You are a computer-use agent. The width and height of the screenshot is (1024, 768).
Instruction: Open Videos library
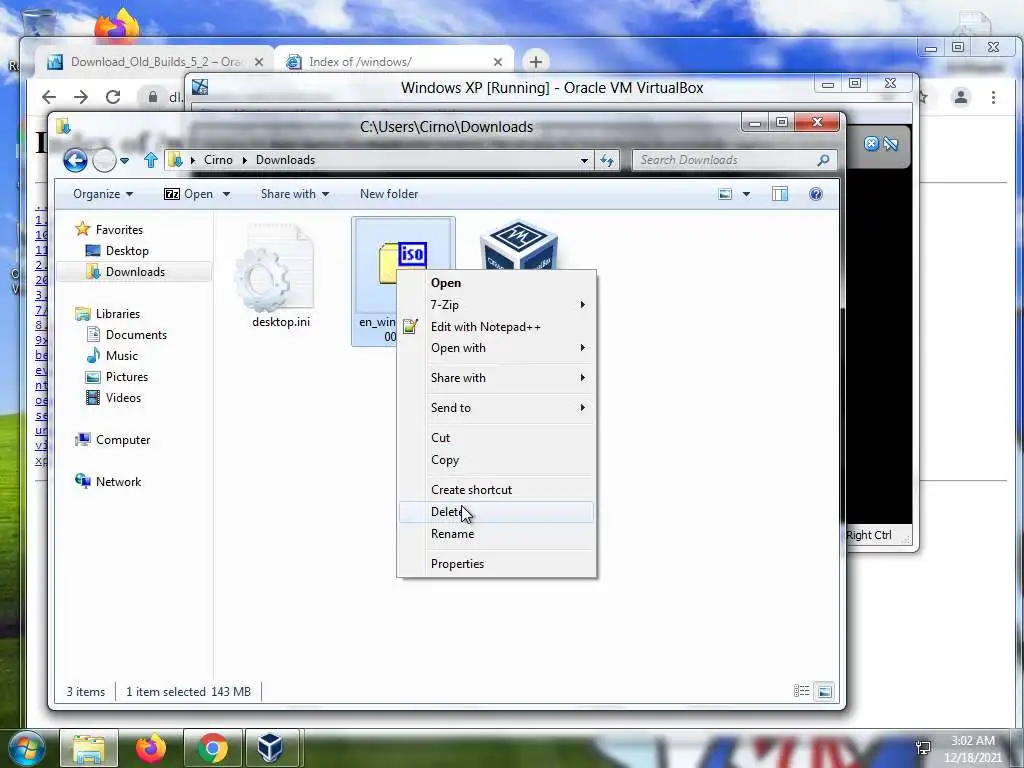[114, 398]
